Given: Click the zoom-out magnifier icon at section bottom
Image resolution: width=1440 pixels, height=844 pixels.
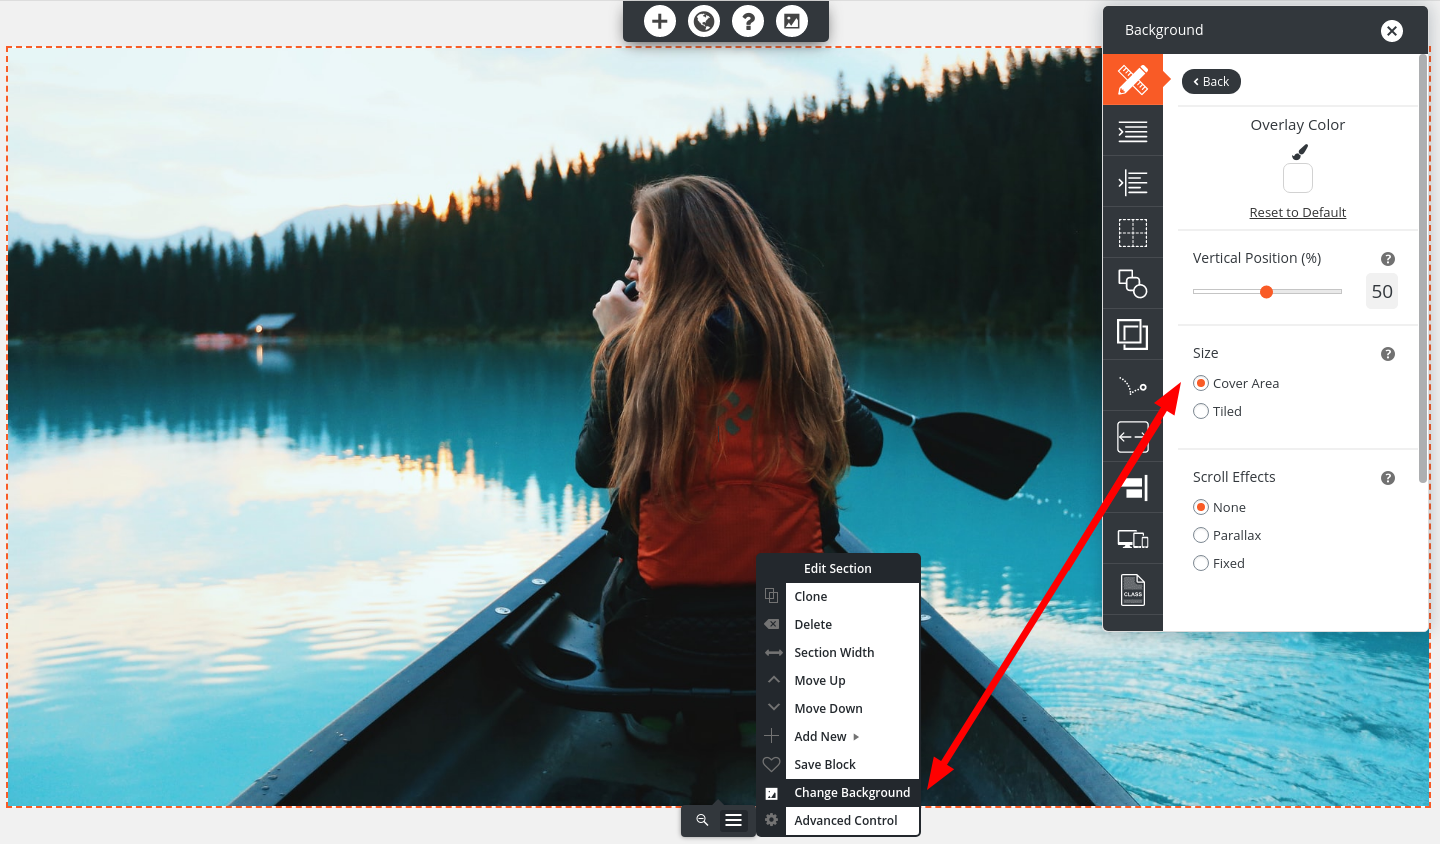Looking at the screenshot, I should [x=702, y=820].
